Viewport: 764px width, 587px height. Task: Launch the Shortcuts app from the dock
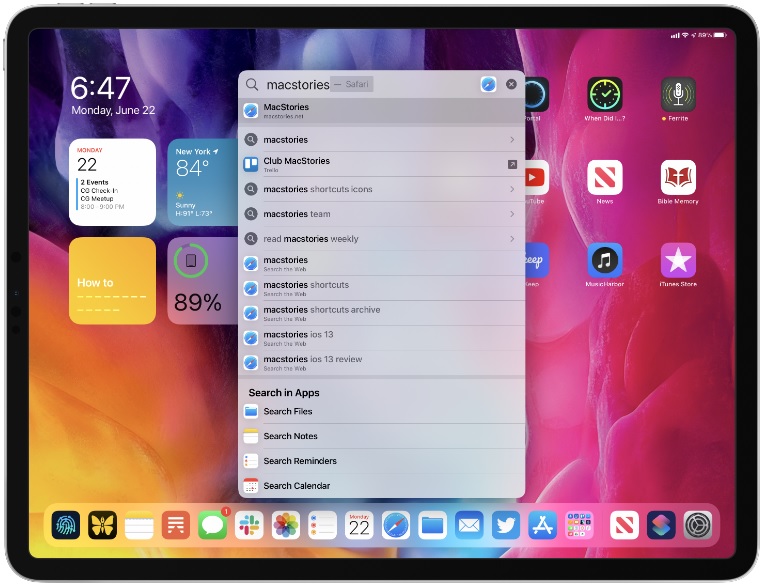pos(661,525)
